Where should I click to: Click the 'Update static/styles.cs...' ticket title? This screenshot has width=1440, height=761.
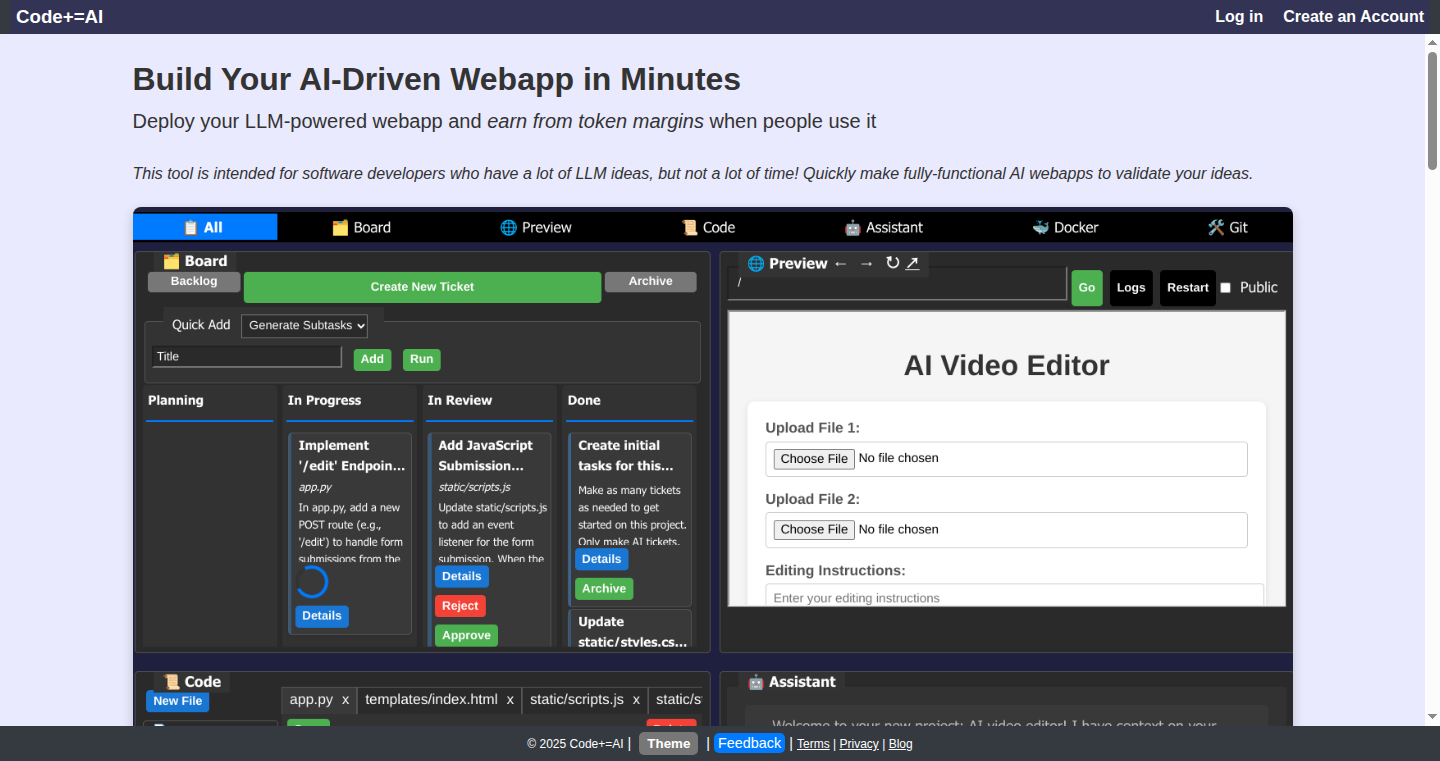point(632,631)
